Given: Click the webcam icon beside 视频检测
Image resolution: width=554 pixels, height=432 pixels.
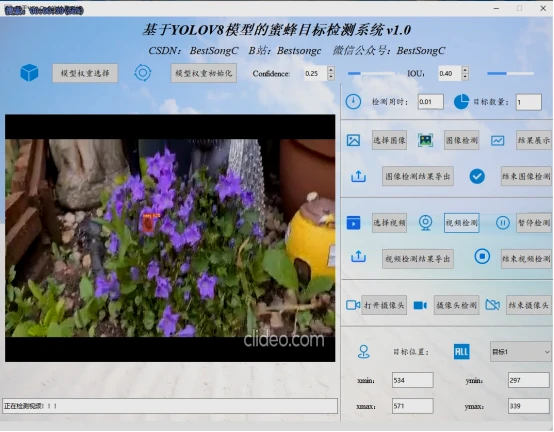Looking at the screenshot, I should click(425, 223).
